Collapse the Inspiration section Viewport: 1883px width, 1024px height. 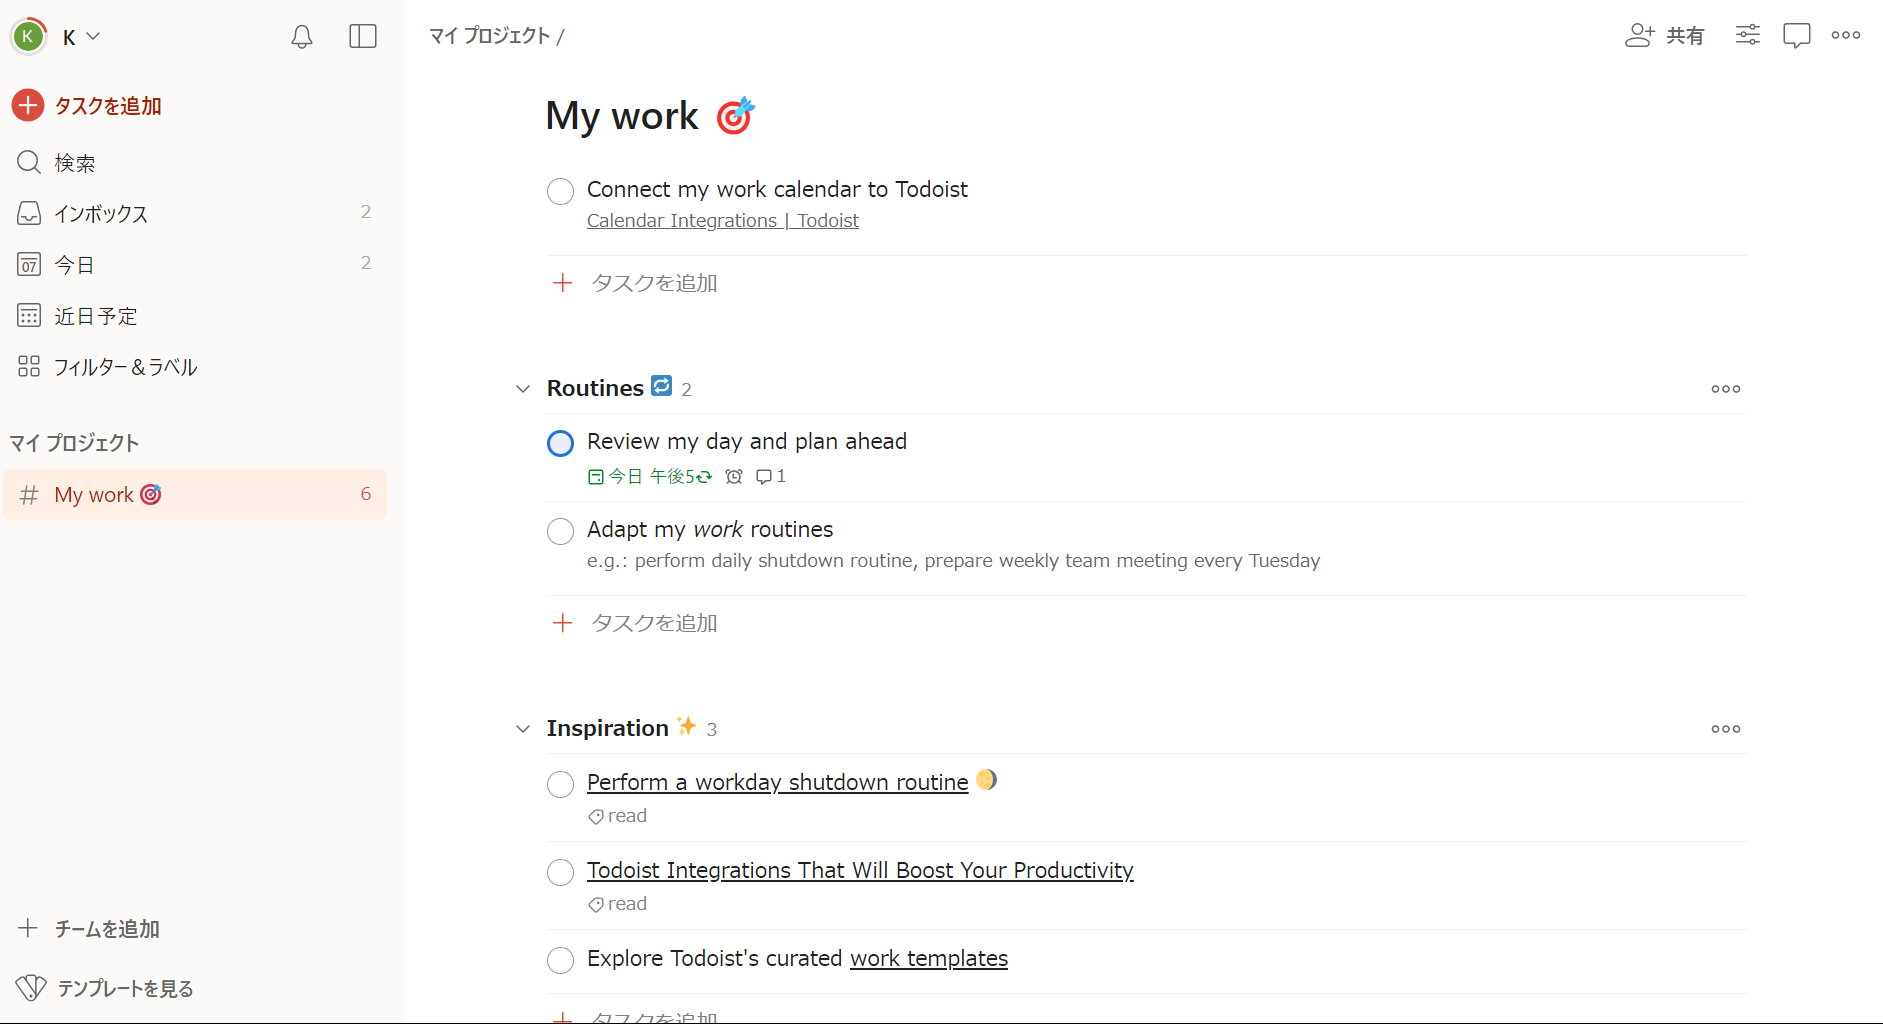[523, 729]
